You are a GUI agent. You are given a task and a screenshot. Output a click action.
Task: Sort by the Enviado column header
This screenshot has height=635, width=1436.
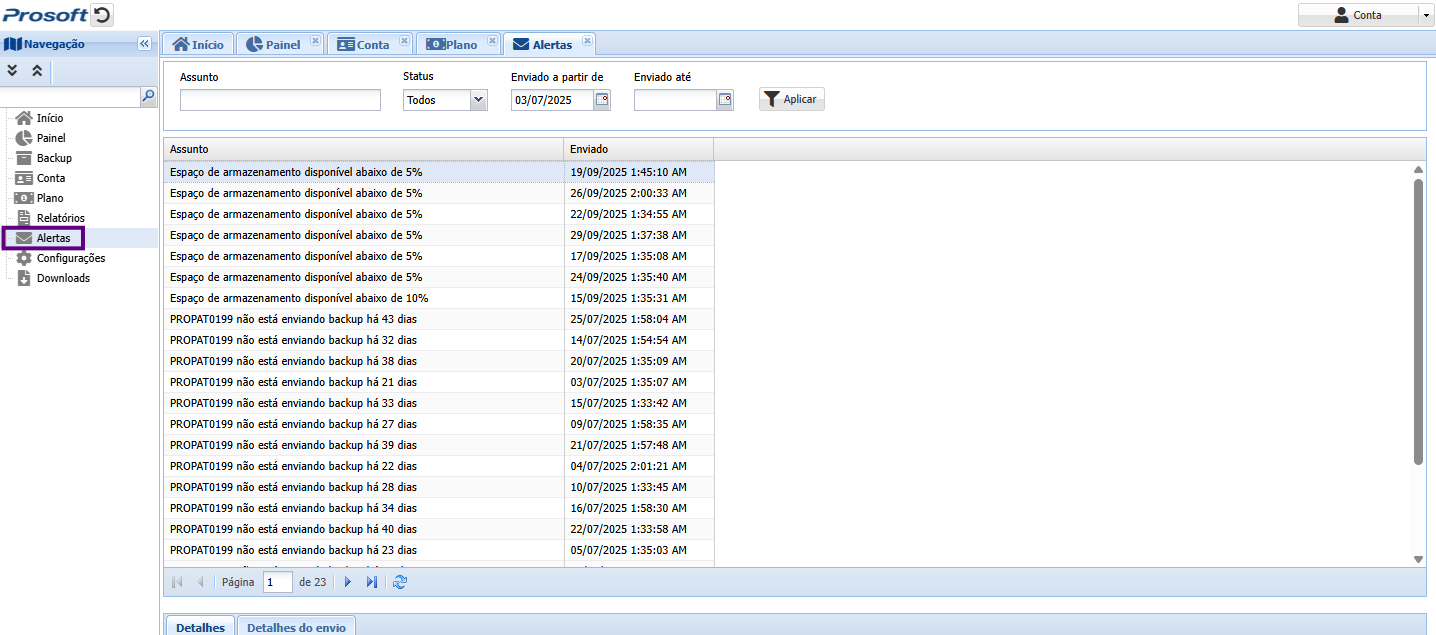[x=638, y=149]
